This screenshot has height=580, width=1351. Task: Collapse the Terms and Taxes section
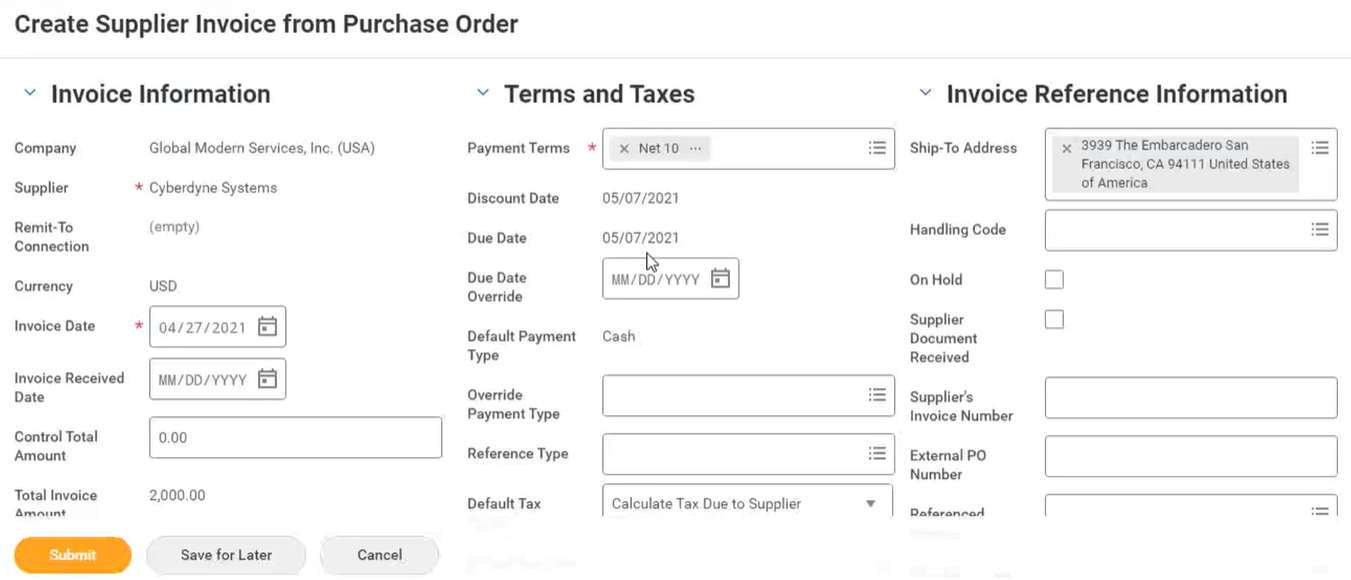[483, 93]
